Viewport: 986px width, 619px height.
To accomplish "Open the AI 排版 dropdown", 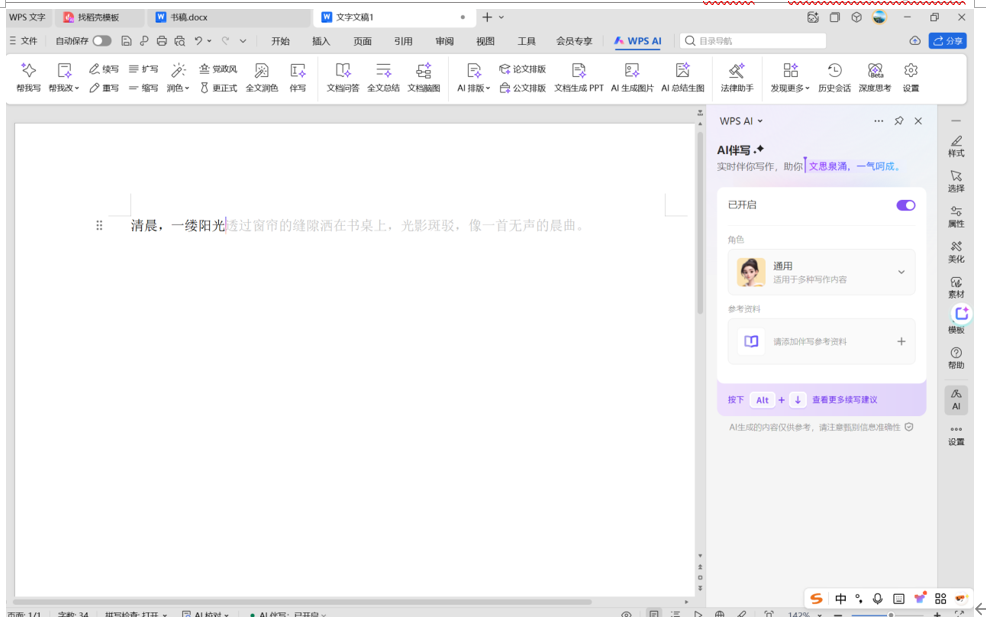I will tap(474, 77).
